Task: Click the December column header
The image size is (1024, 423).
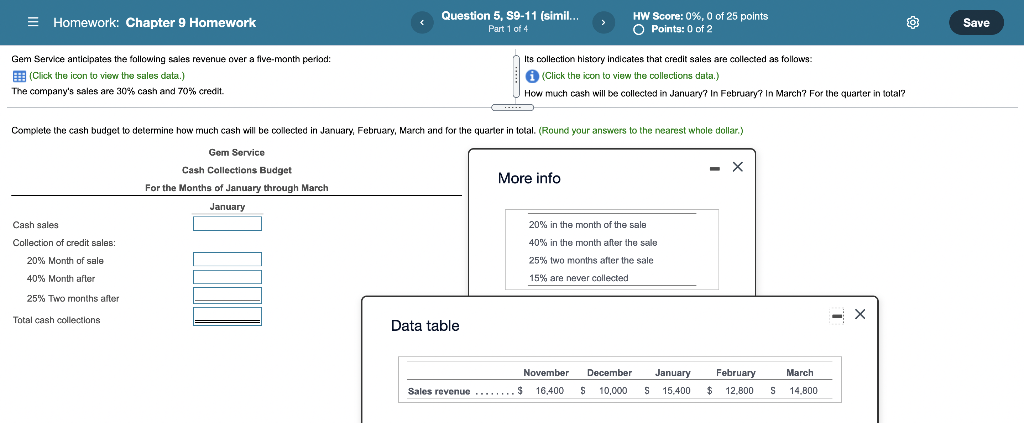Action: (609, 373)
